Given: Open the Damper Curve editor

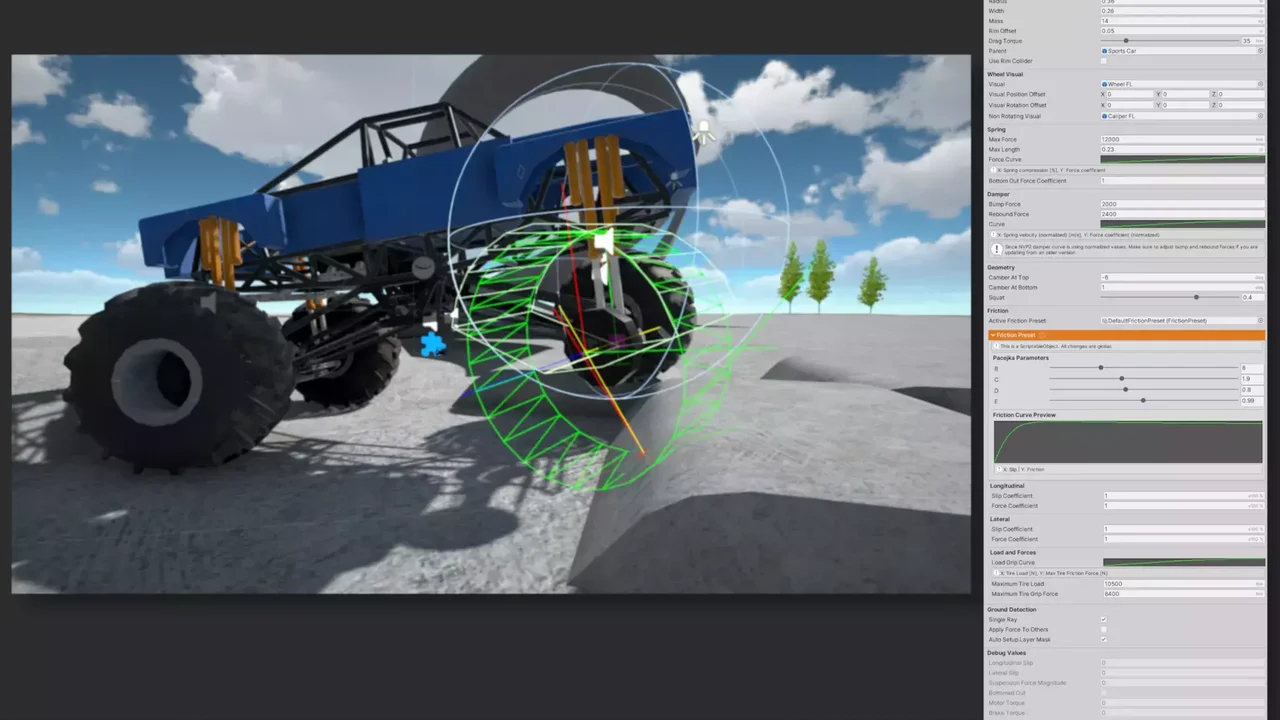Looking at the screenshot, I should [1183, 224].
